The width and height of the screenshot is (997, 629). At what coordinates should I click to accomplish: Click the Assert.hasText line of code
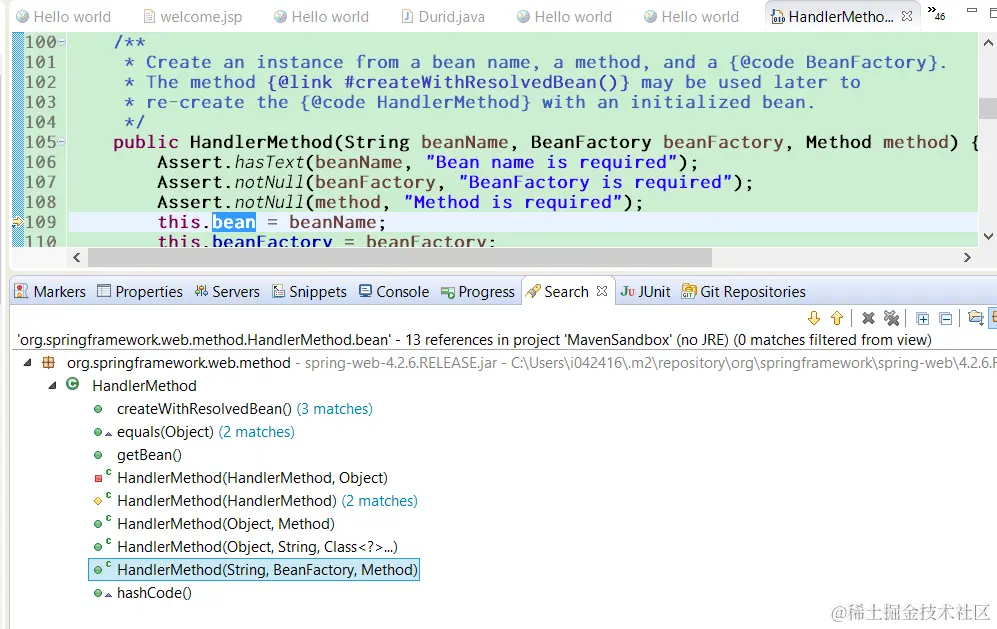(427, 162)
